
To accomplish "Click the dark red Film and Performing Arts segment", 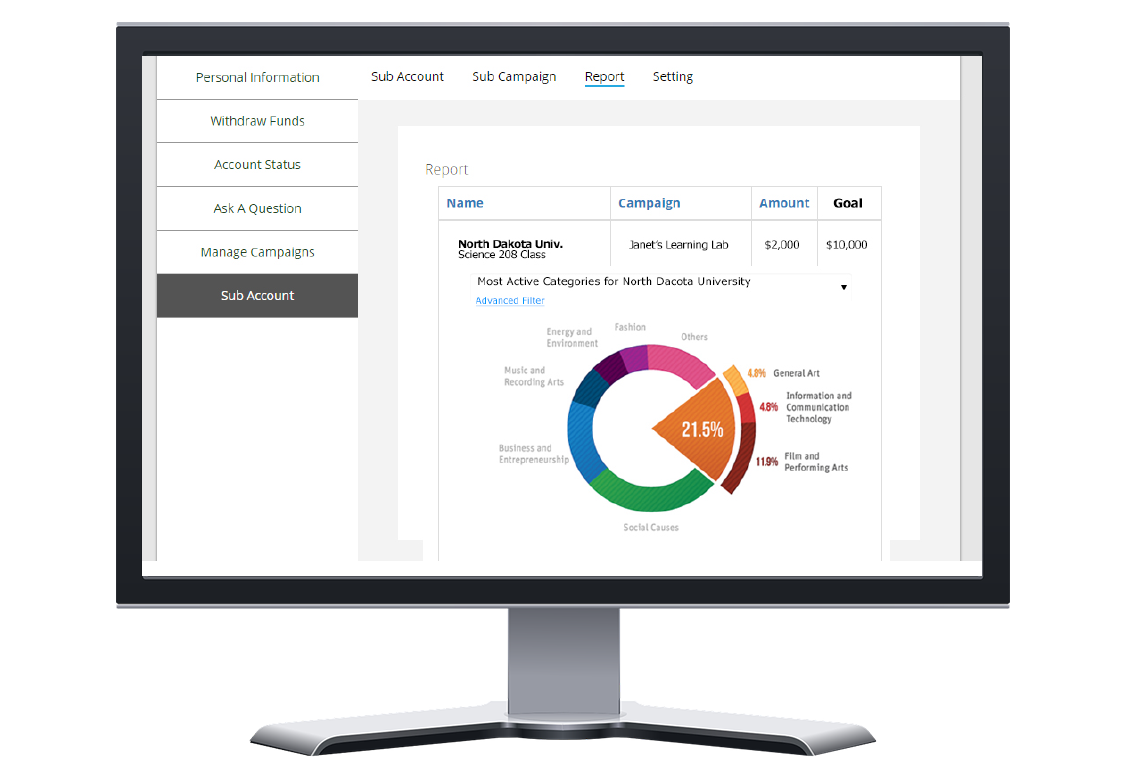I will click(743, 457).
